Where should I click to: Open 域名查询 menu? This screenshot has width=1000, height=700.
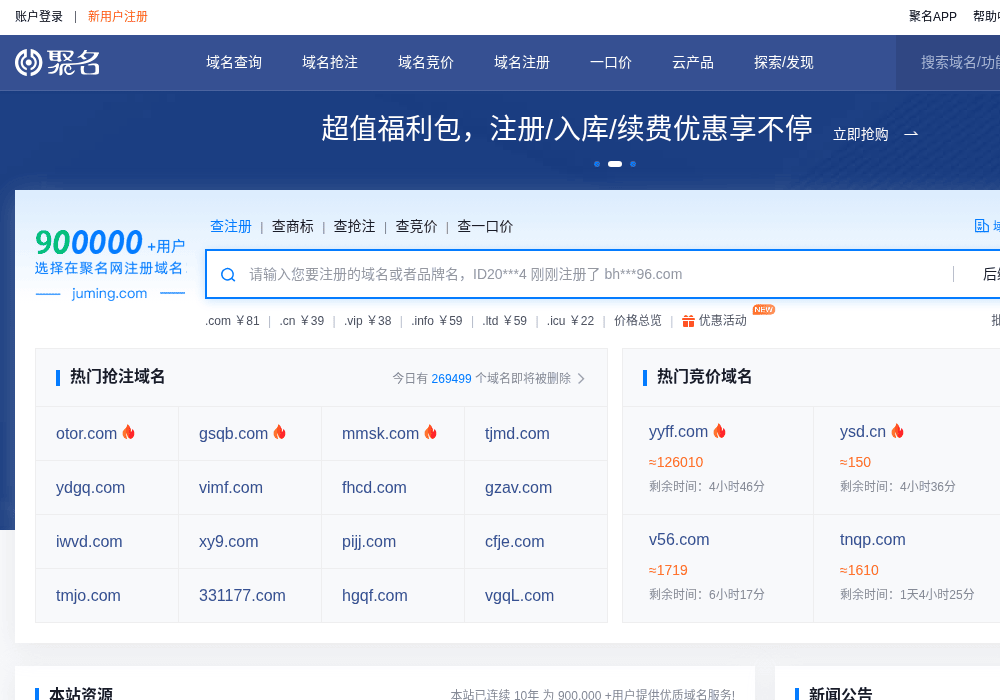coord(234,62)
